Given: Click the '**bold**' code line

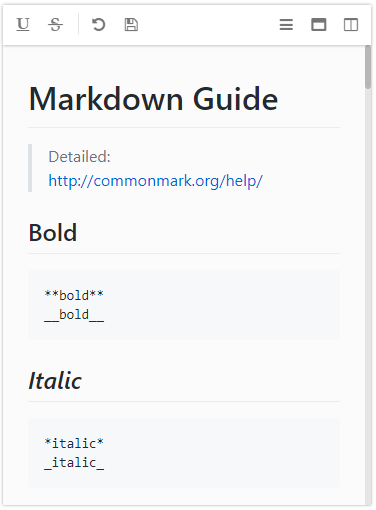Looking at the screenshot, I should click(x=74, y=295).
